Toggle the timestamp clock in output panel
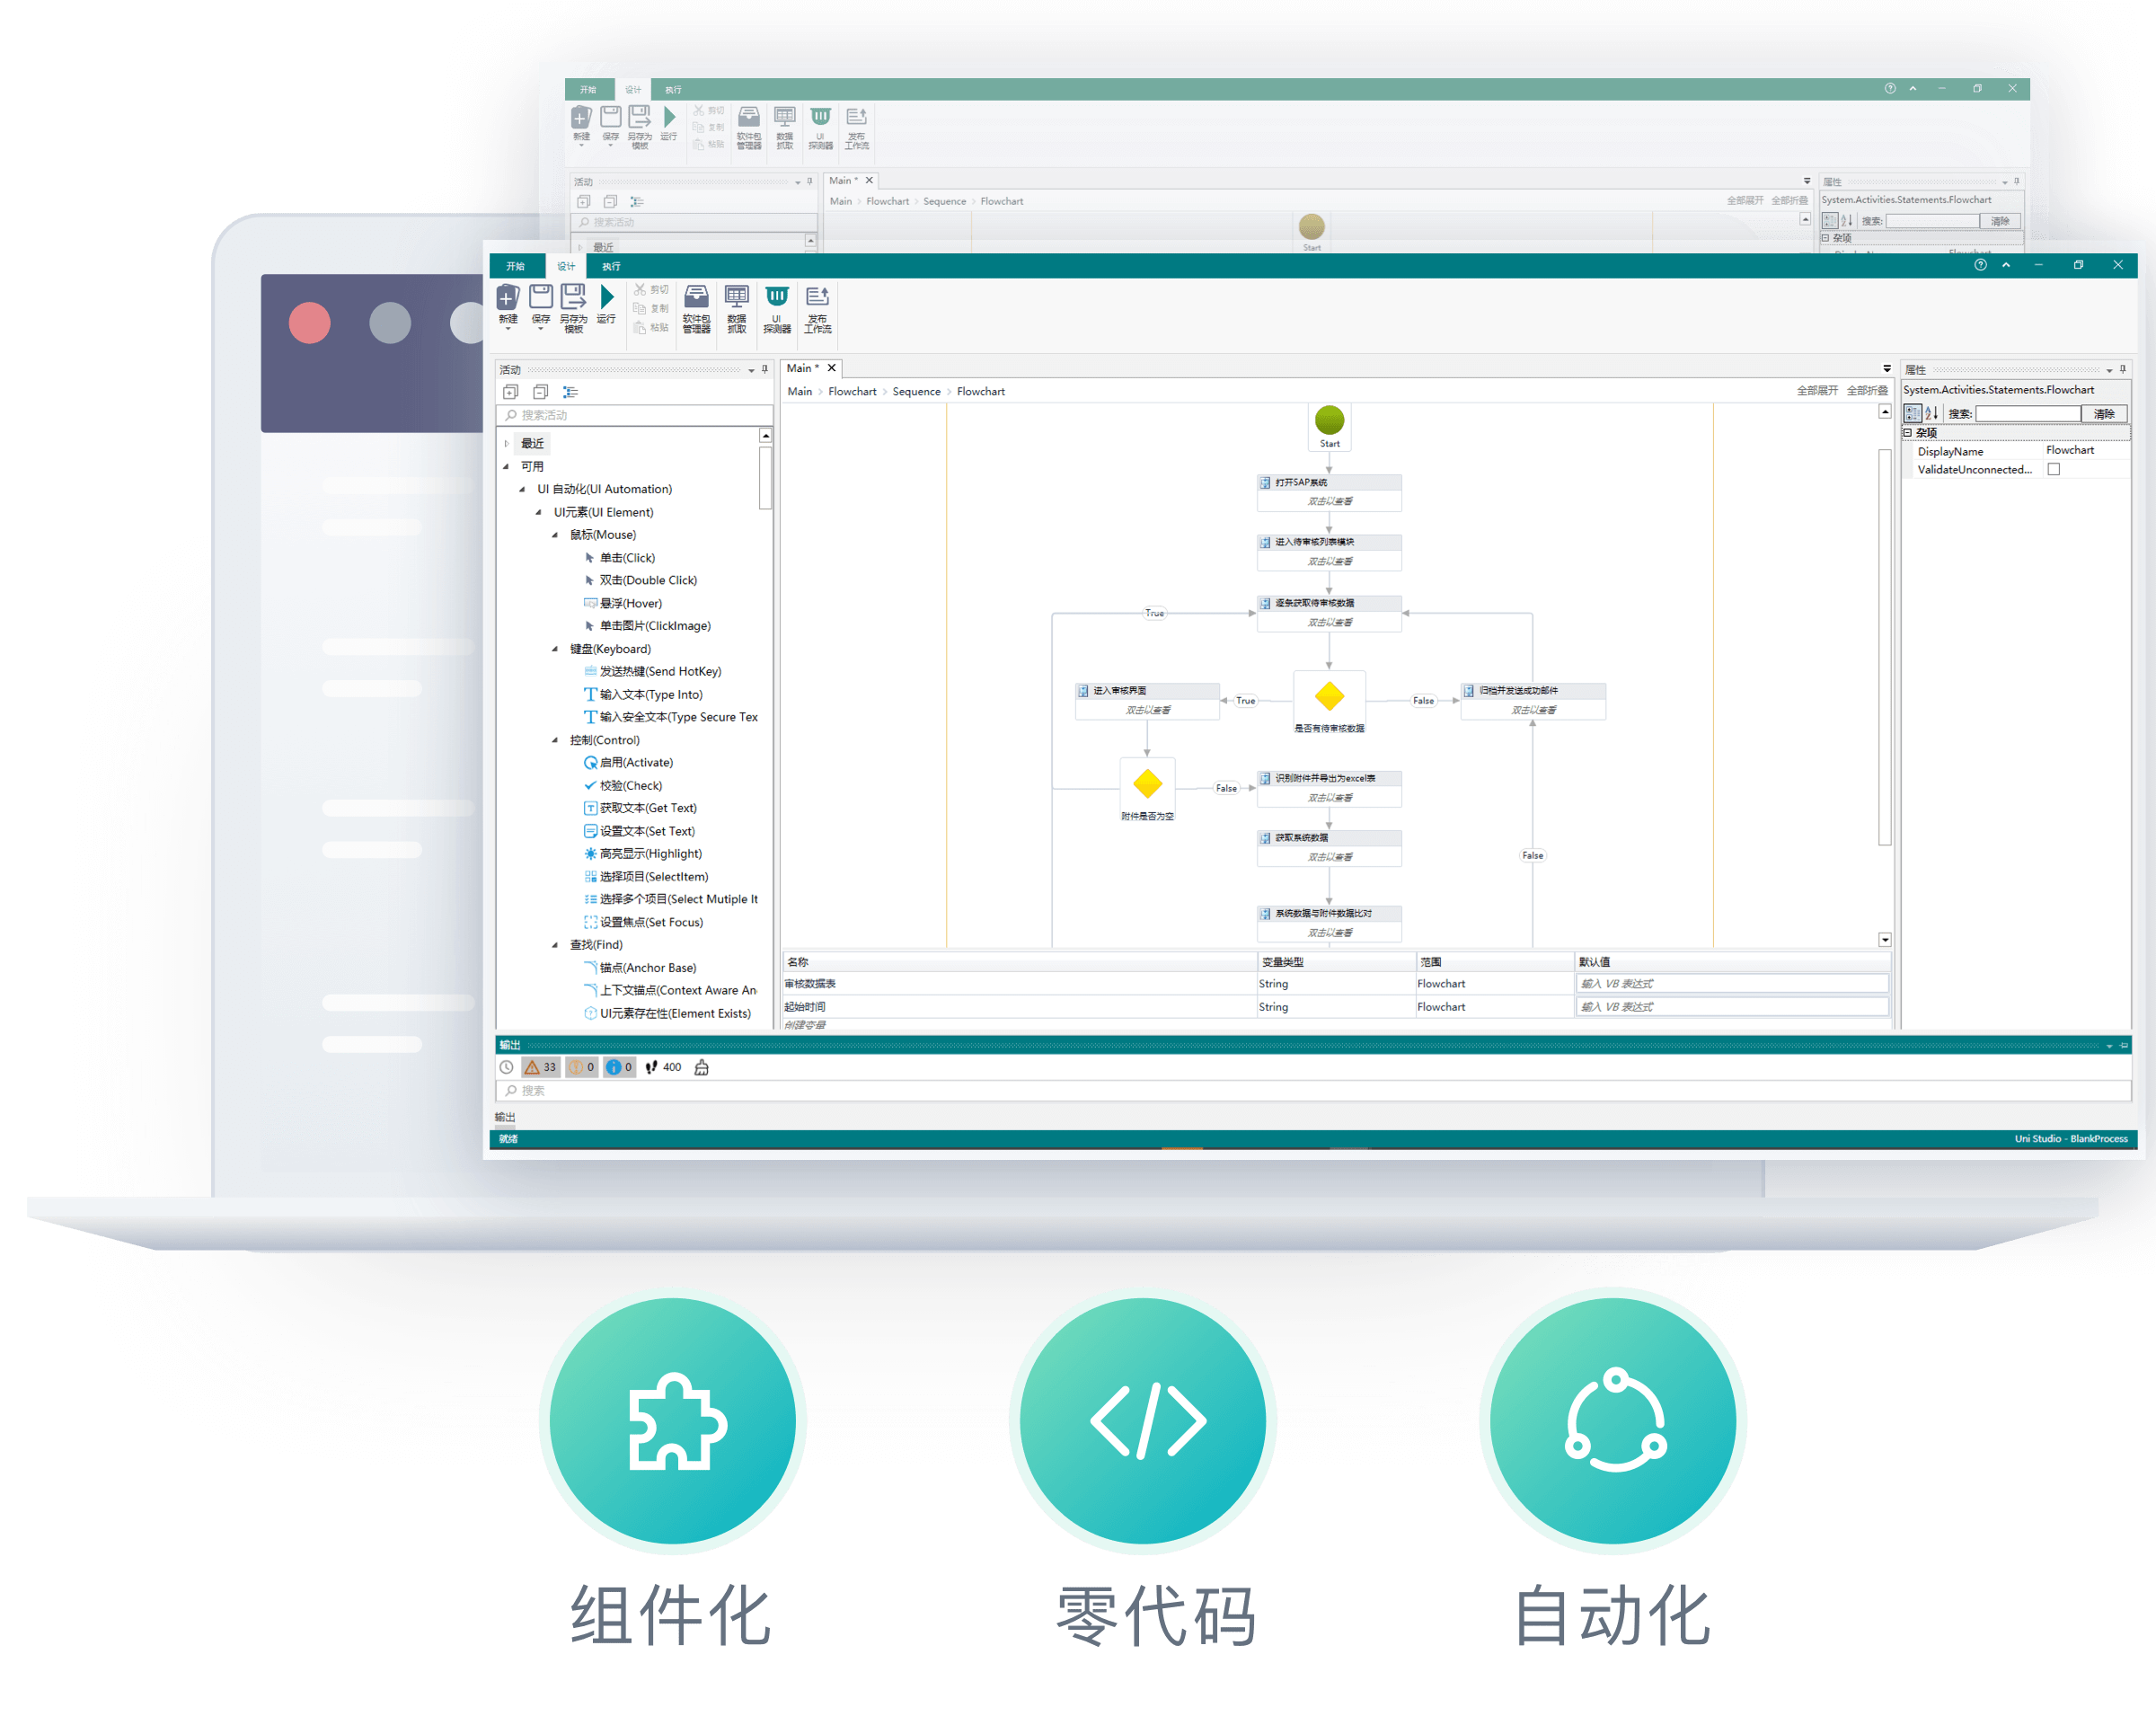 (507, 1067)
